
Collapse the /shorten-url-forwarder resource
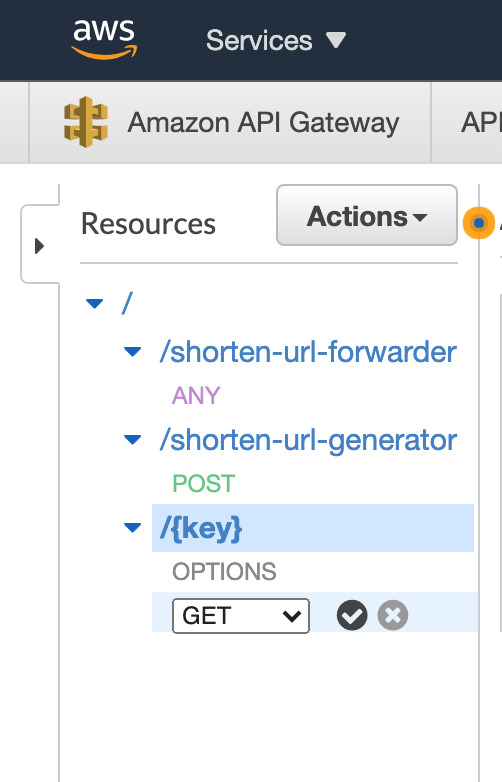click(x=133, y=352)
